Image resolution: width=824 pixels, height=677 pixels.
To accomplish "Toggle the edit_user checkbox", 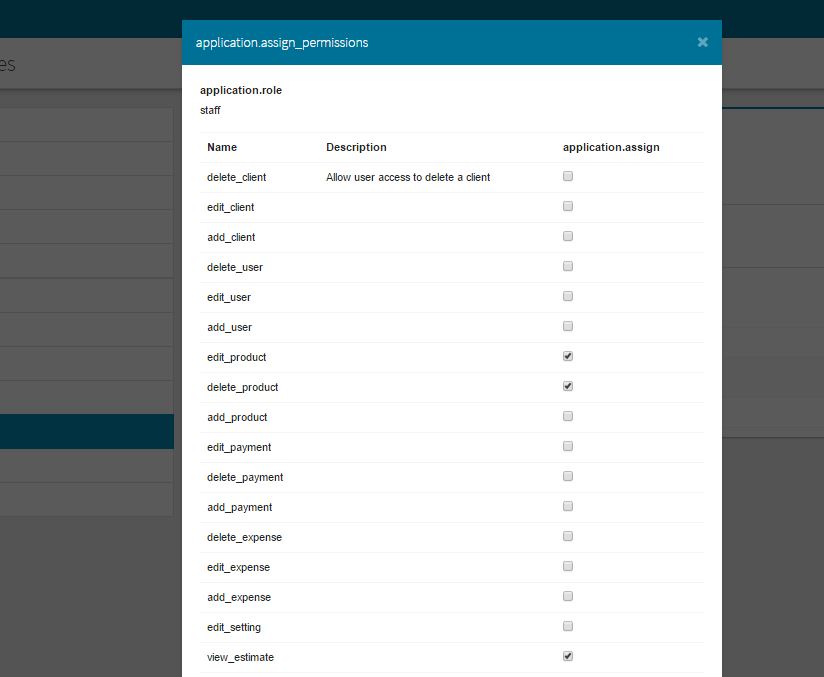I will (x=568, y=296).
